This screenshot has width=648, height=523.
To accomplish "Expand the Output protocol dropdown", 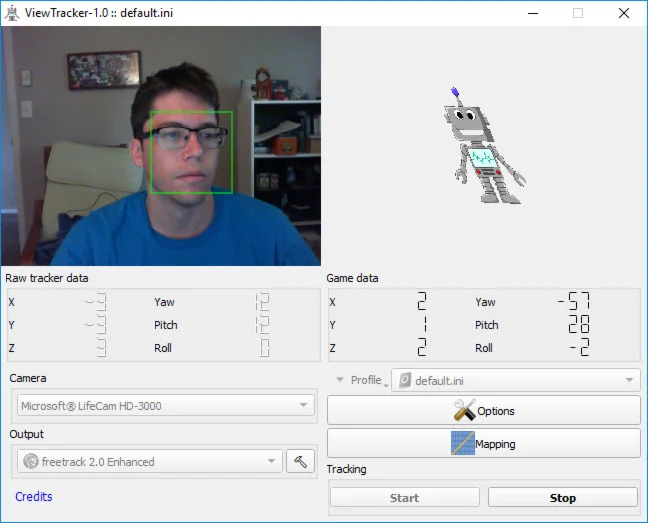I will [150, 461].
